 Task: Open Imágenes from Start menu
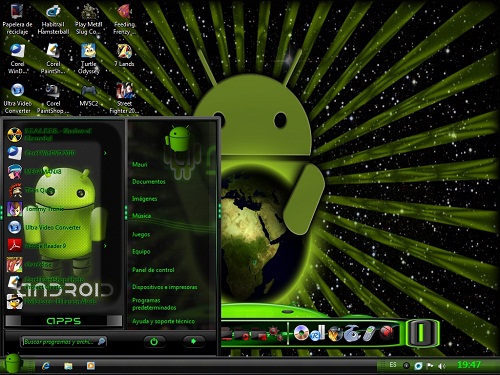144,199
